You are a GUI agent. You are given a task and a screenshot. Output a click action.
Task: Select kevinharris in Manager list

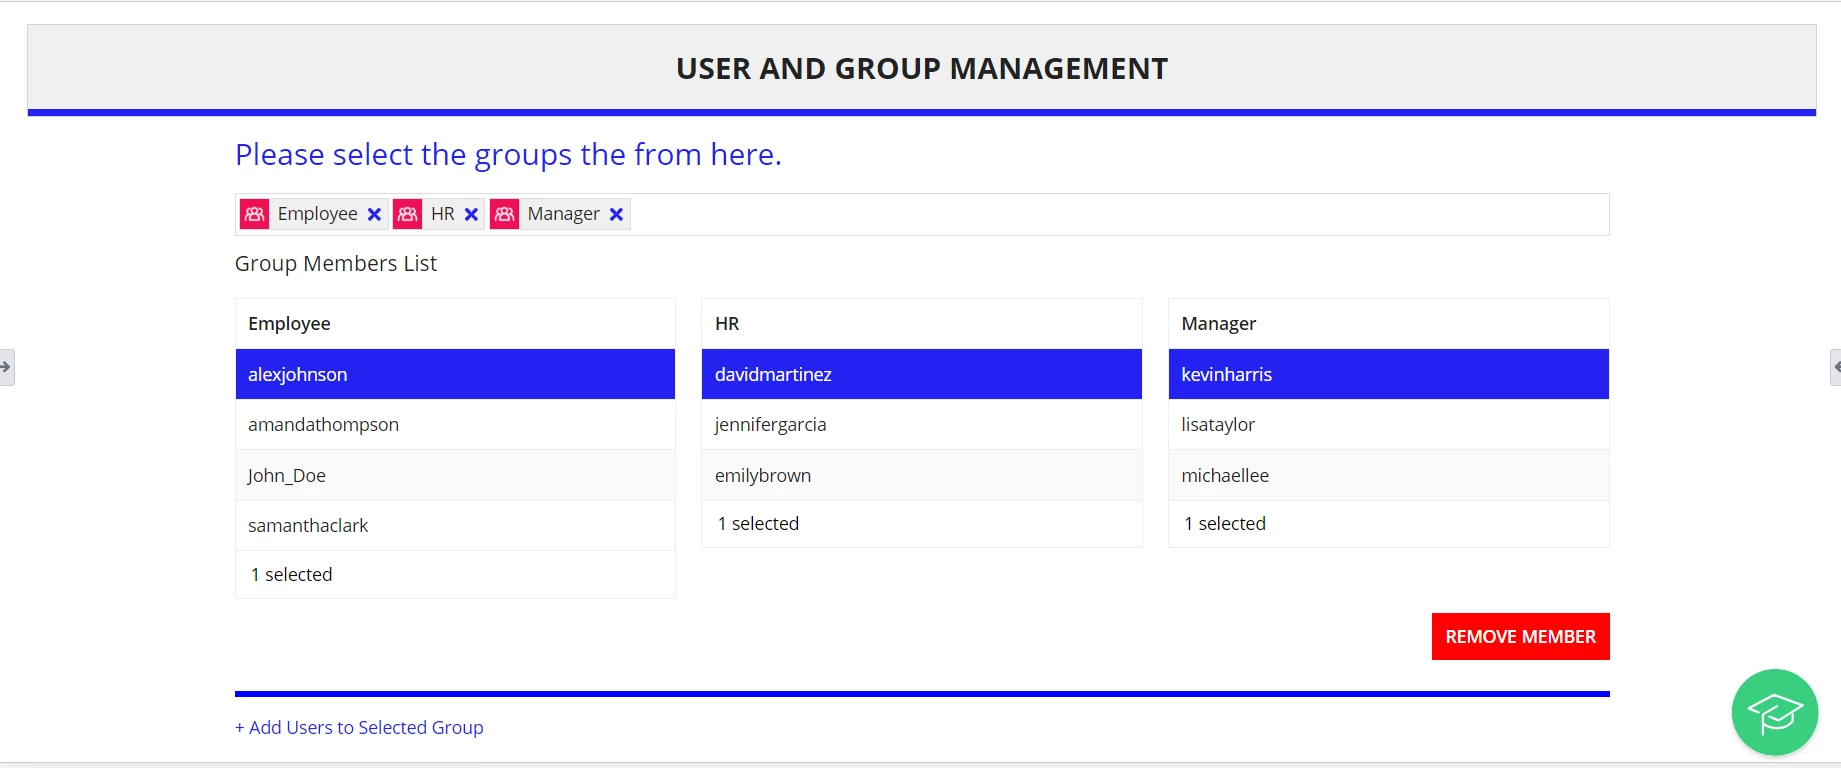click(x=1388, y=374)
